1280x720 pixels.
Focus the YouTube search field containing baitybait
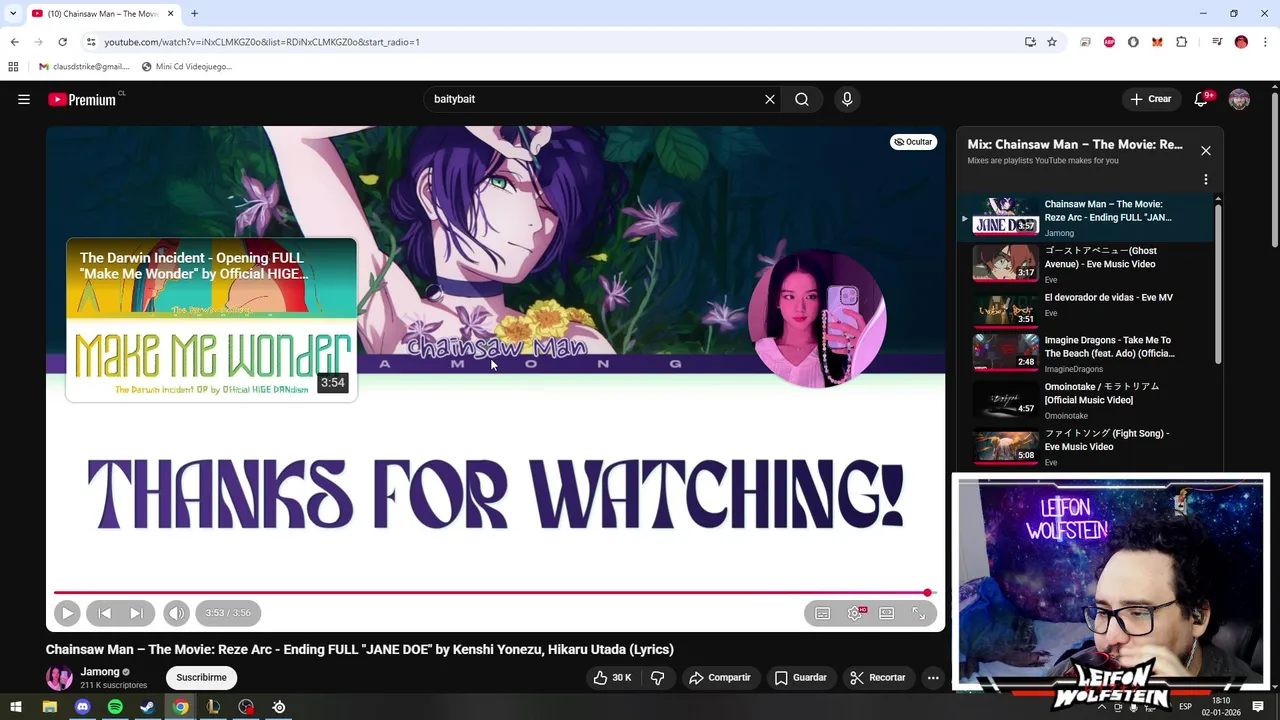click(x=594, y=99)
